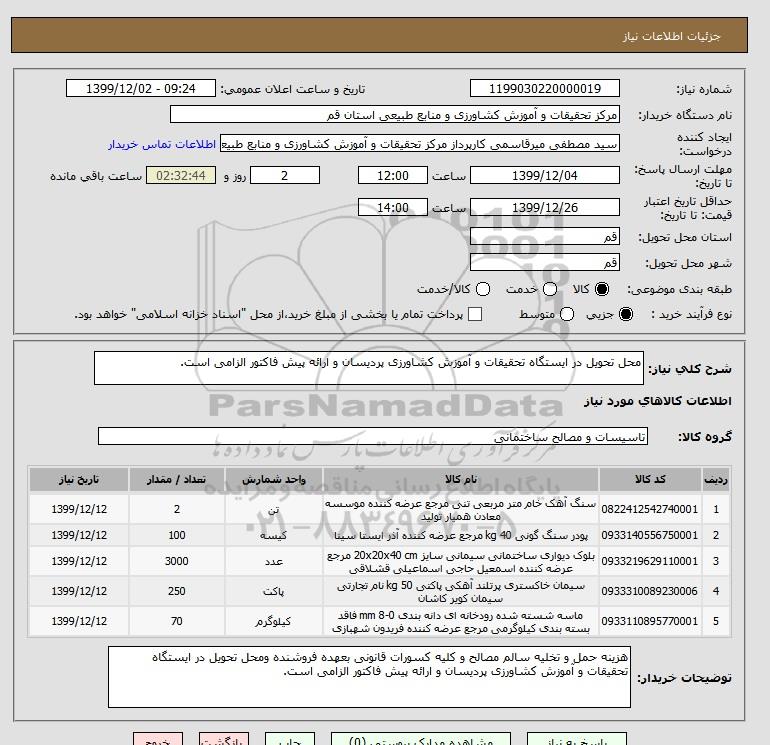770x745 pixels.
Task: Click the response deadline date 1399/12/04
Action: point(545,175)
